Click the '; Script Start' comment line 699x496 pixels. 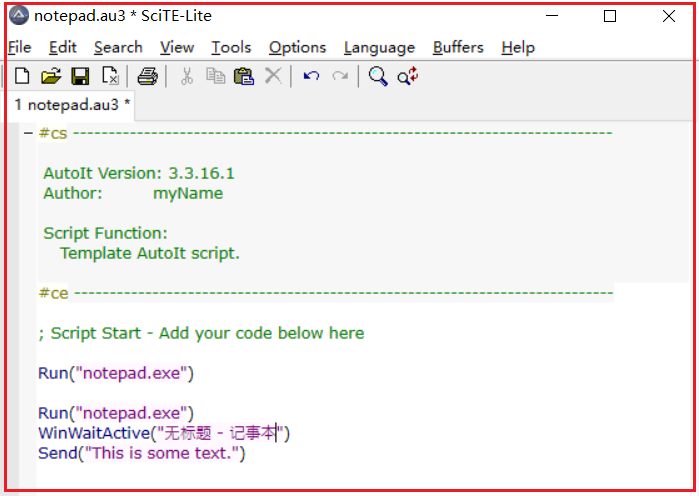point(201,333)
